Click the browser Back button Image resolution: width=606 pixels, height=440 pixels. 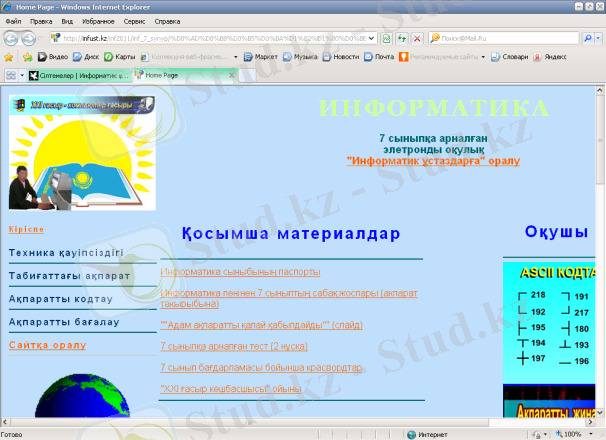click(13, 38)
